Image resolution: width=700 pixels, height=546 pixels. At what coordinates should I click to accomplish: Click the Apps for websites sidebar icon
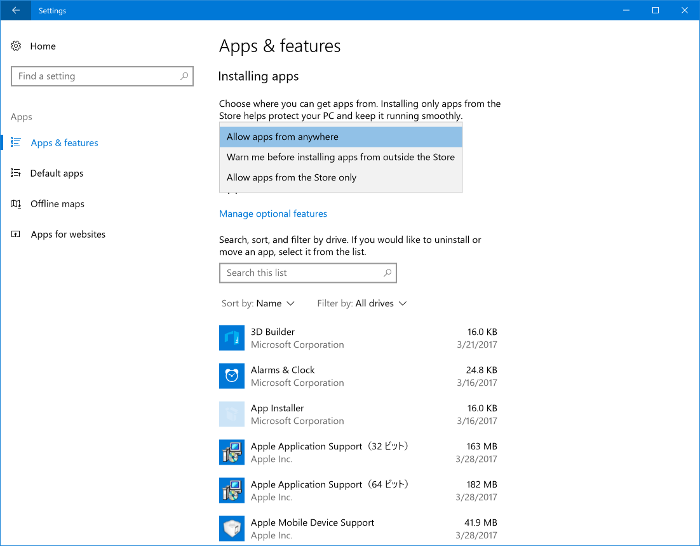tap(16, 234)
